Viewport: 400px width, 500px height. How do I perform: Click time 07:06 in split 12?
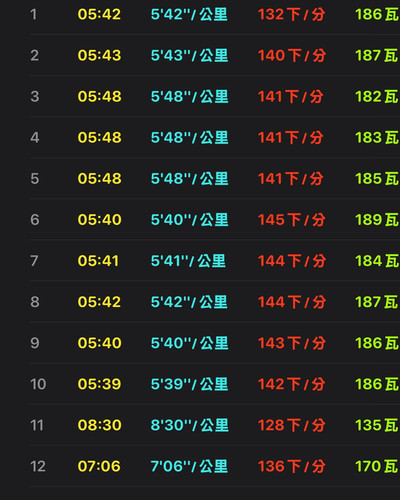point(99,466)
